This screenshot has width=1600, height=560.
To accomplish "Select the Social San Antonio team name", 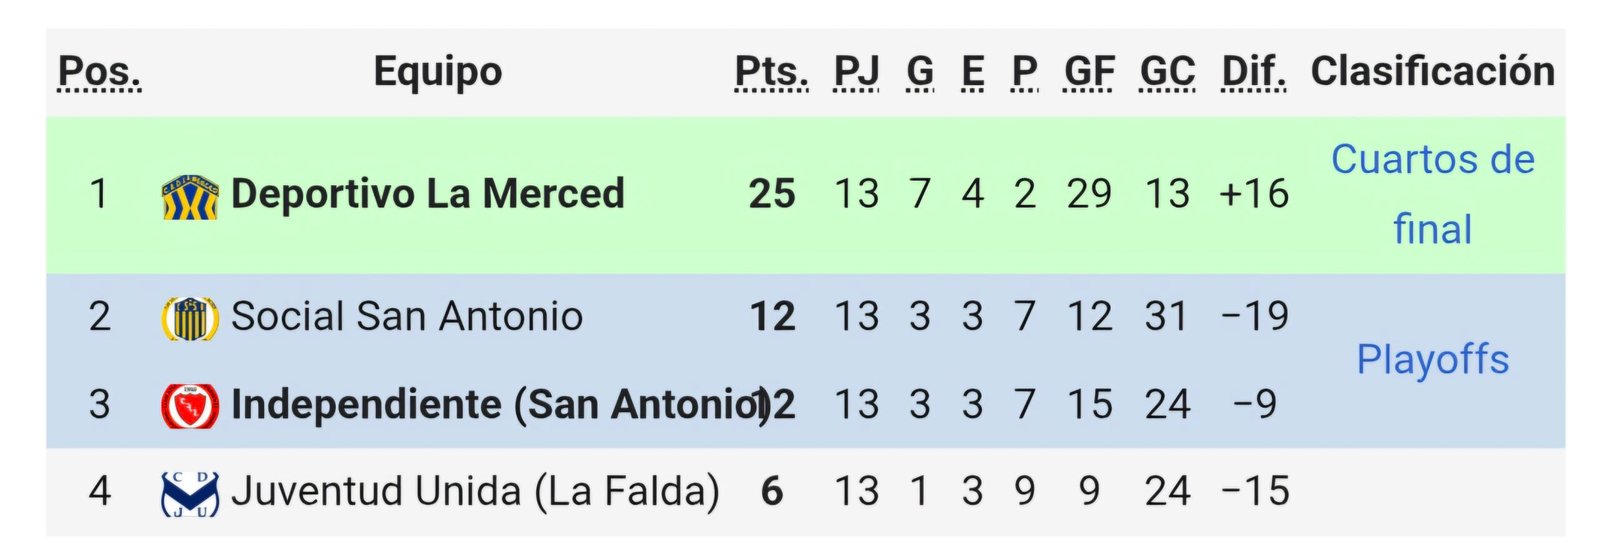I will (406, 317).
